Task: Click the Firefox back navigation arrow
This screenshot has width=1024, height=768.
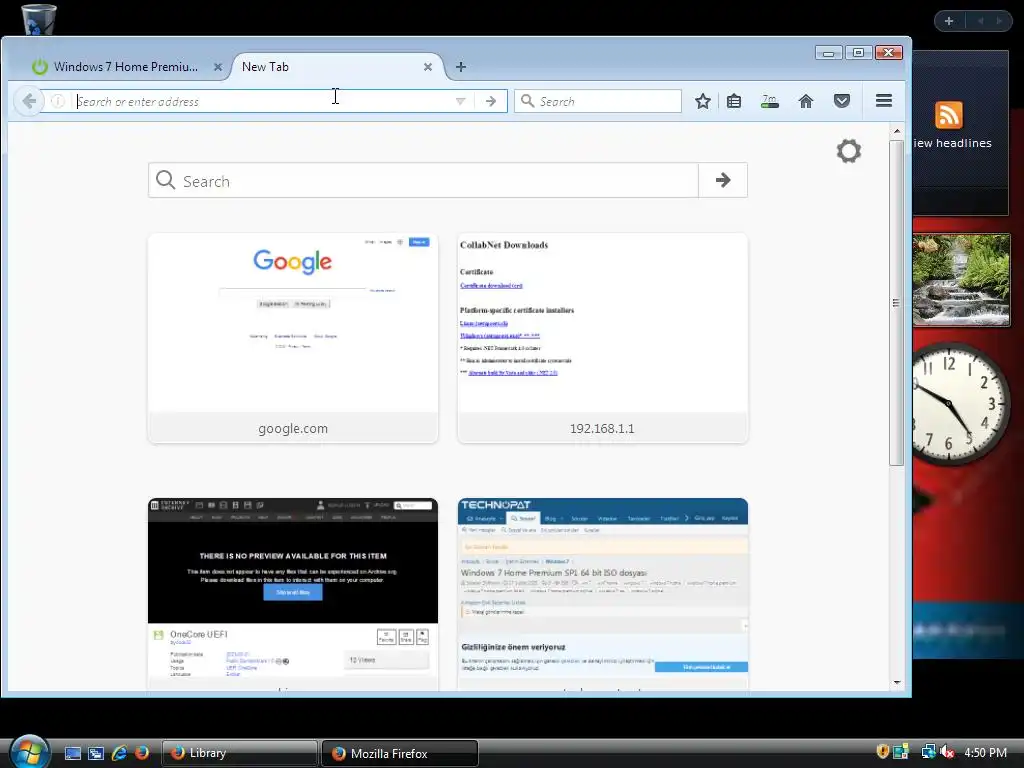Action: [x=29, y=101]
